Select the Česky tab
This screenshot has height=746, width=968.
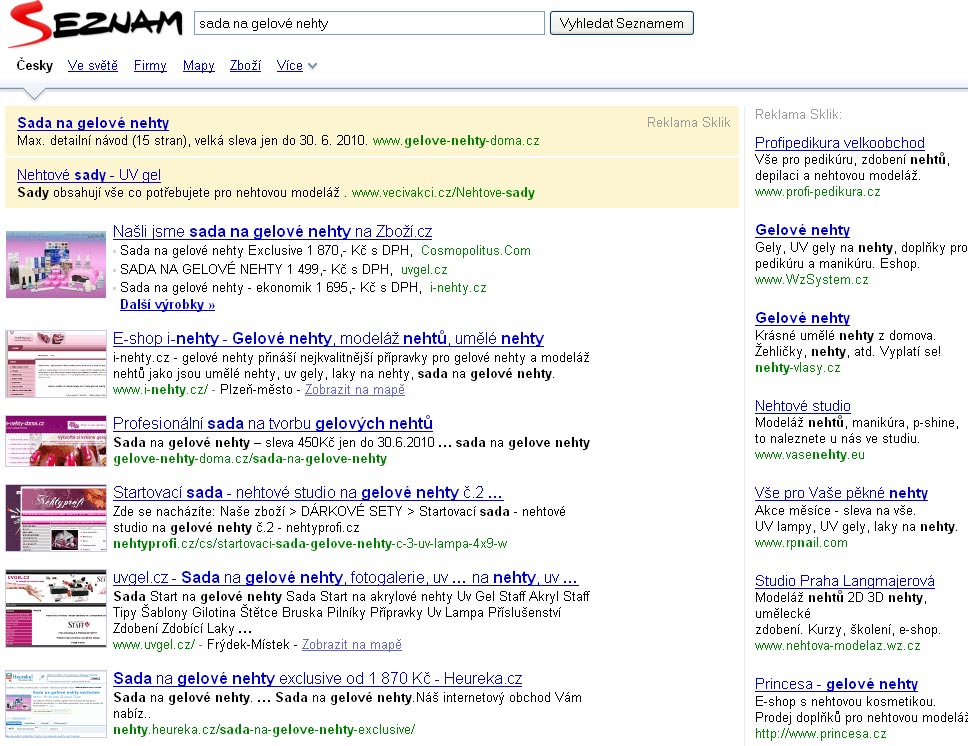coord(35,65)
